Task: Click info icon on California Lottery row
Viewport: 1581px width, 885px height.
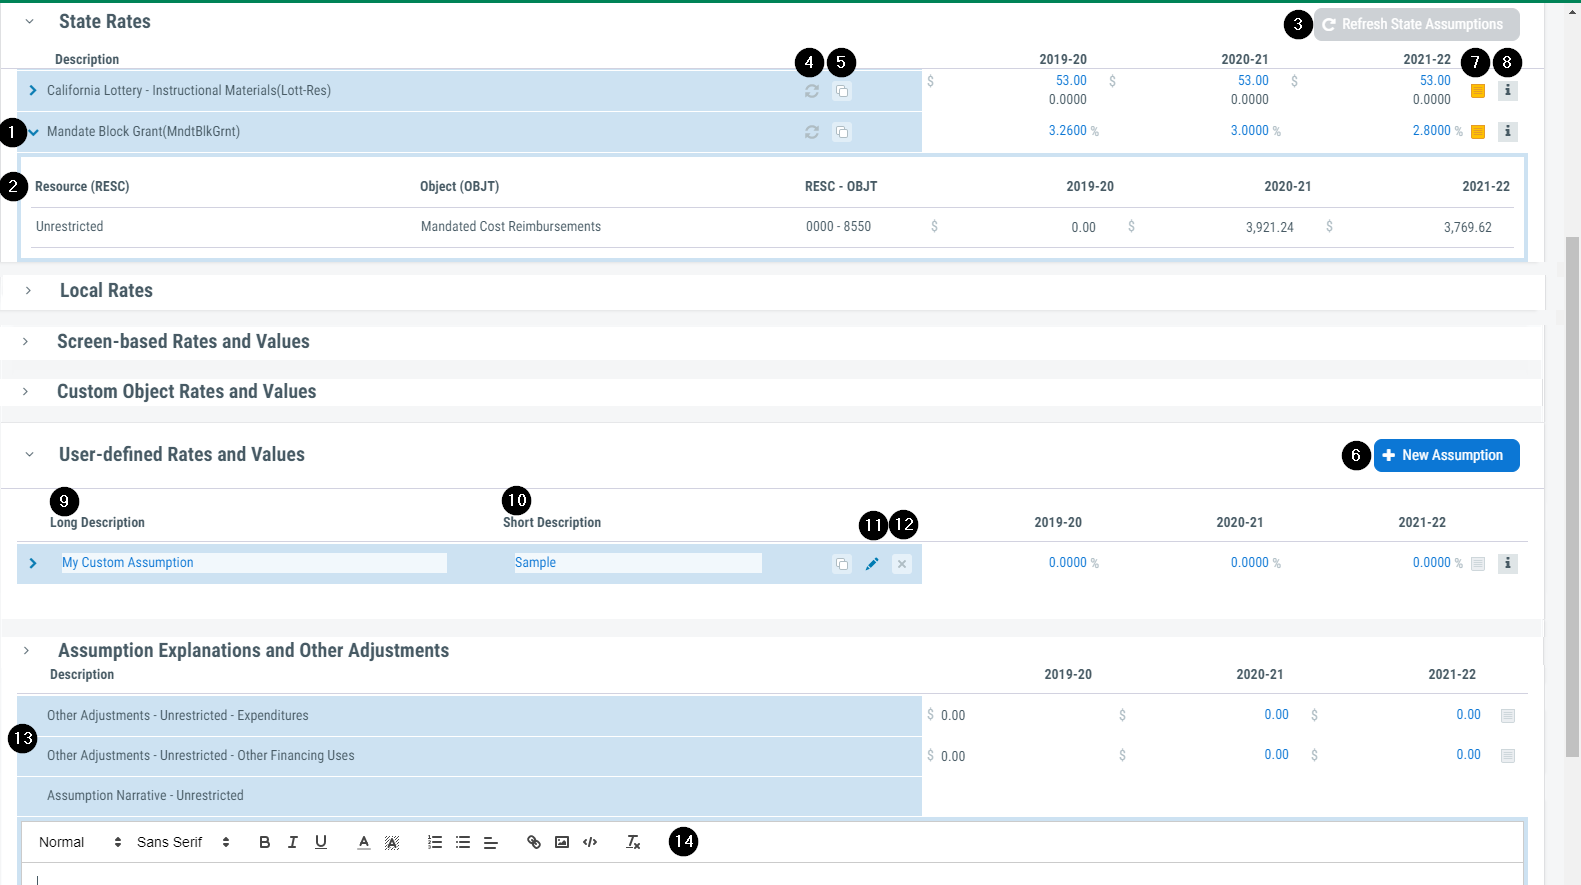Action: point(1508,90)
